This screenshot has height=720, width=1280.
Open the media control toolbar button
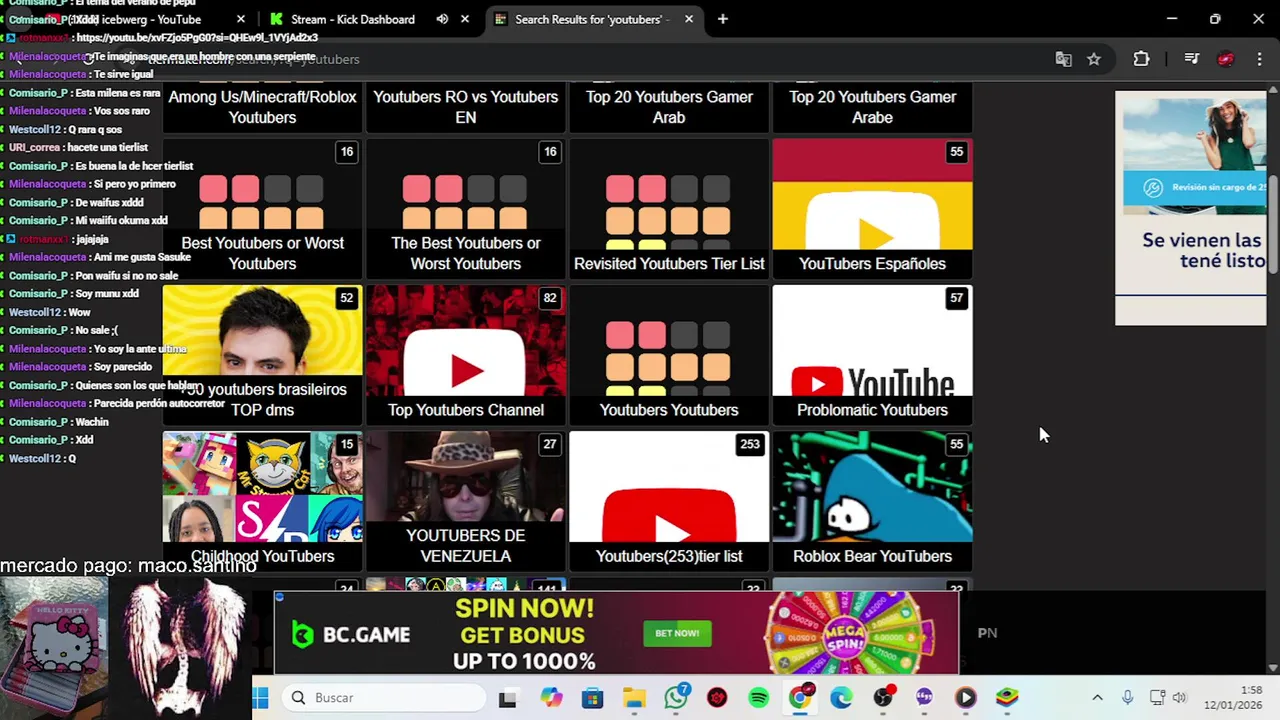pyautogui.click(x=1191, y=59)
